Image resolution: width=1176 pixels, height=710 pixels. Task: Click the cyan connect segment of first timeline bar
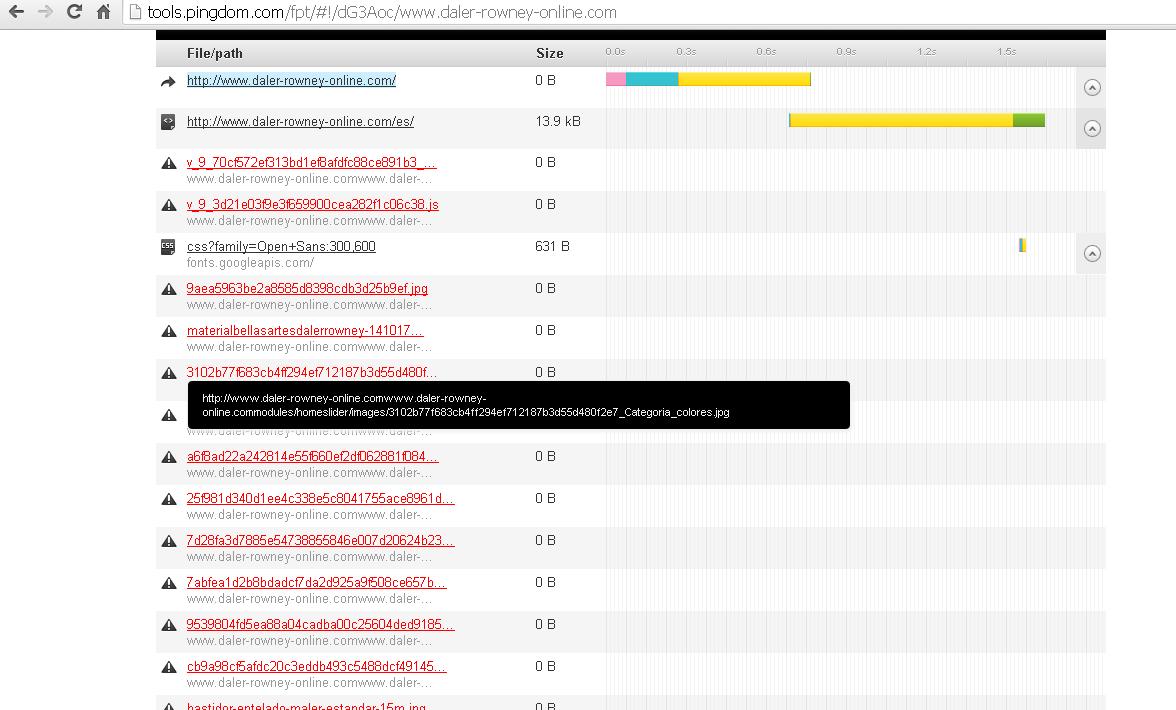tap(652, 79)
